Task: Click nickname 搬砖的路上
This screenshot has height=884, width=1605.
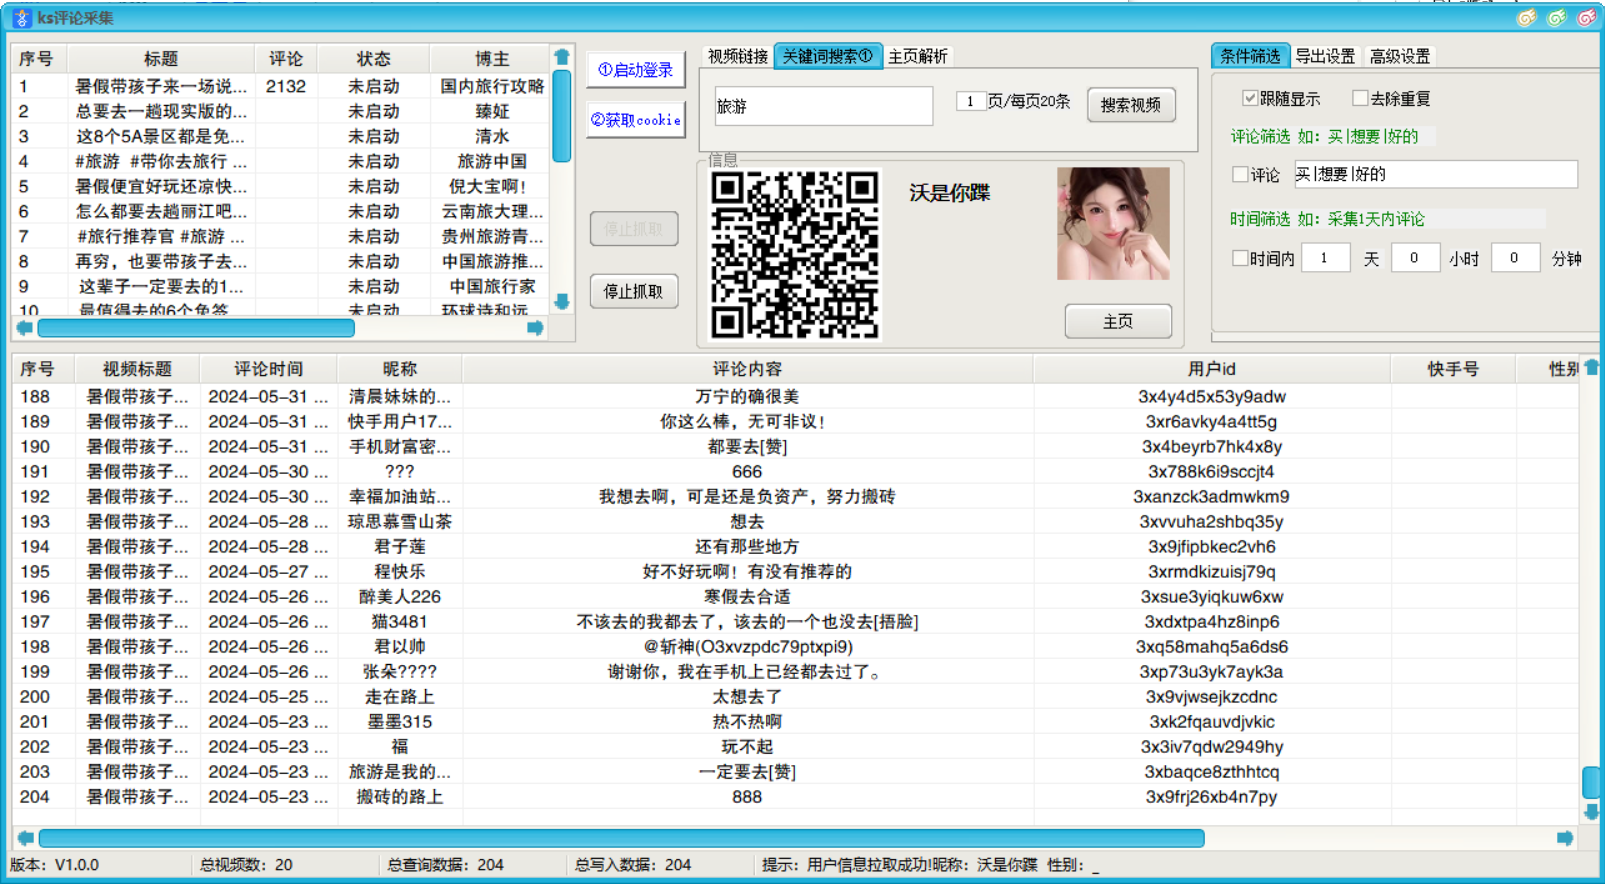Action: pyautogui.click(x=400, y=797)
